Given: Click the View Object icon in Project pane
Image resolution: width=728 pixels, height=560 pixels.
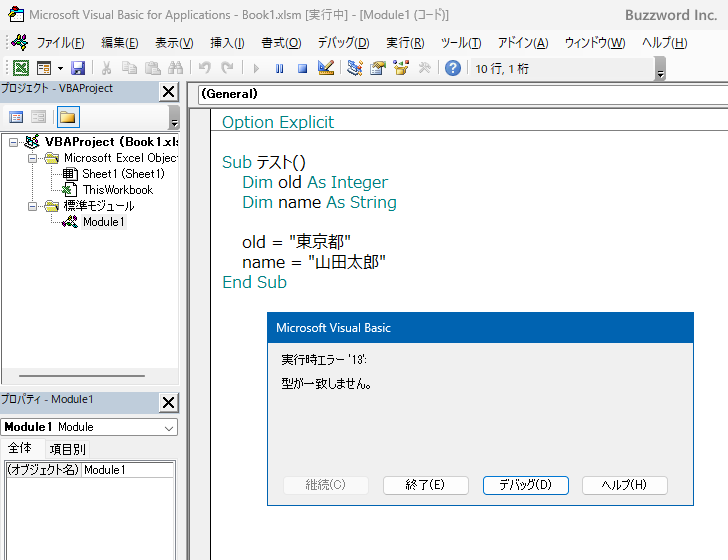Looking at the screenshot, I should [x=39, y=117].
